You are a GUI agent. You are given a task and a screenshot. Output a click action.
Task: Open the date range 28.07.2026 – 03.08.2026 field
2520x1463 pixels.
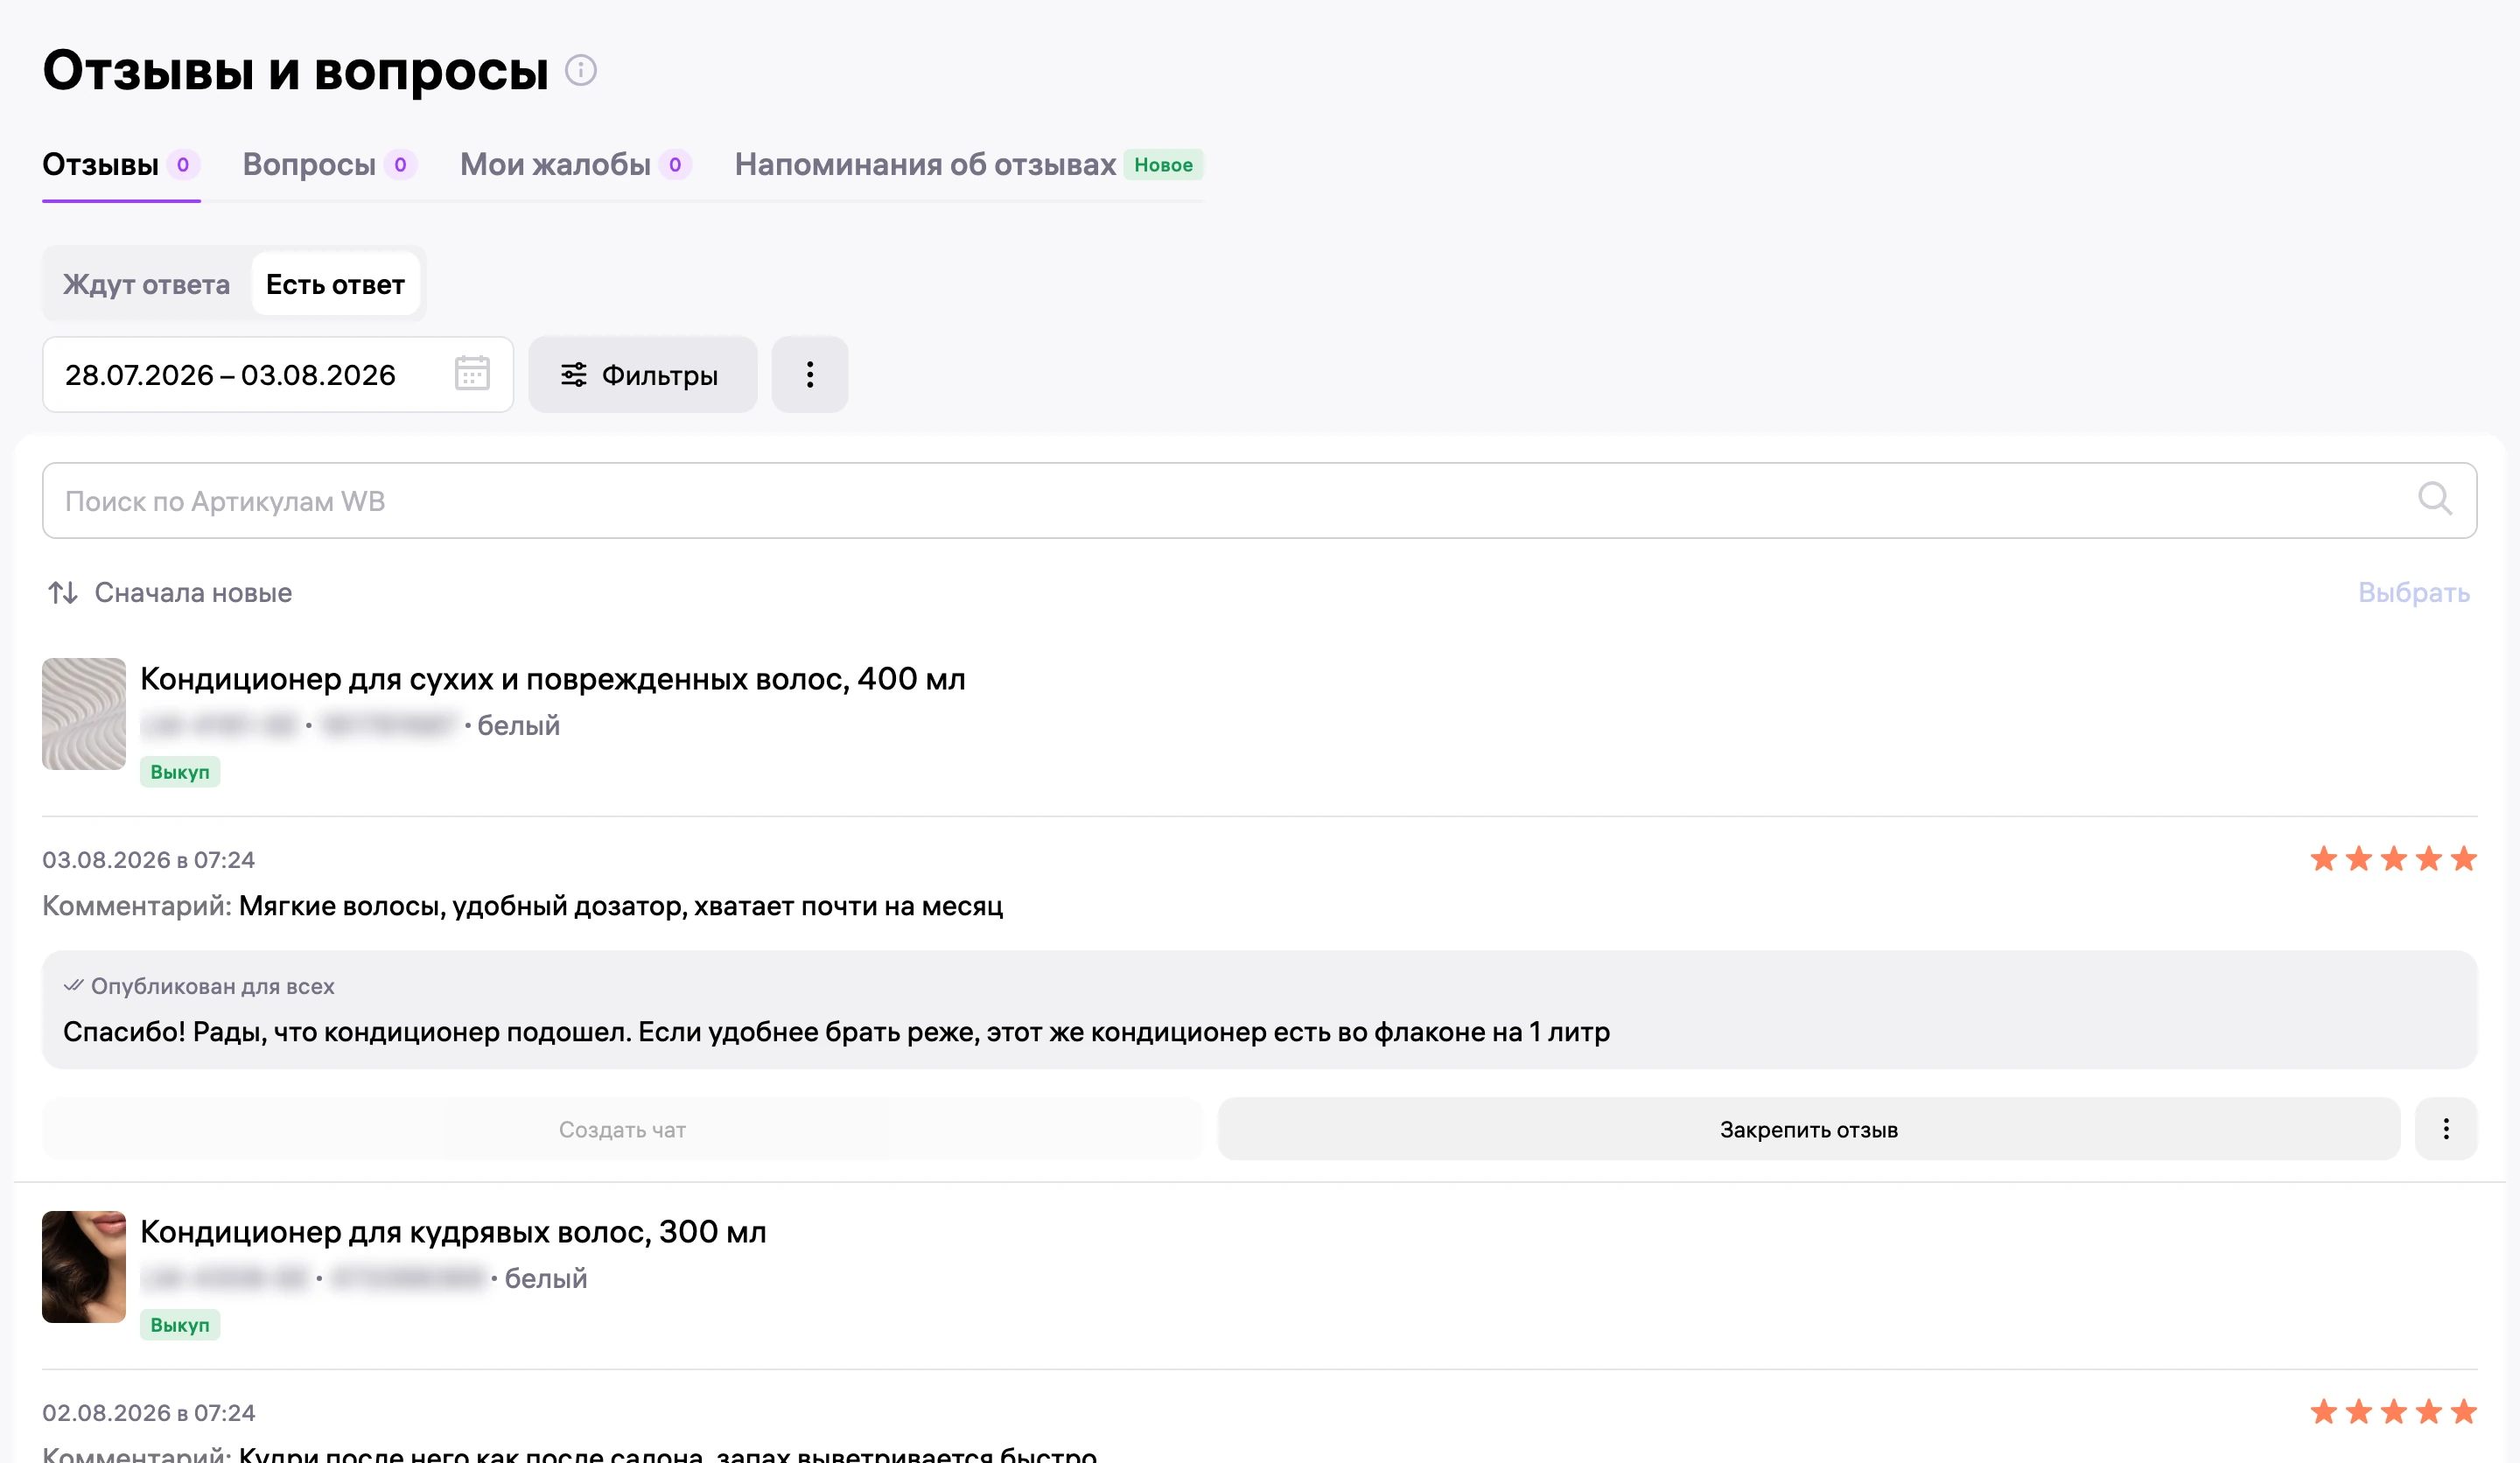click(278, 374)
